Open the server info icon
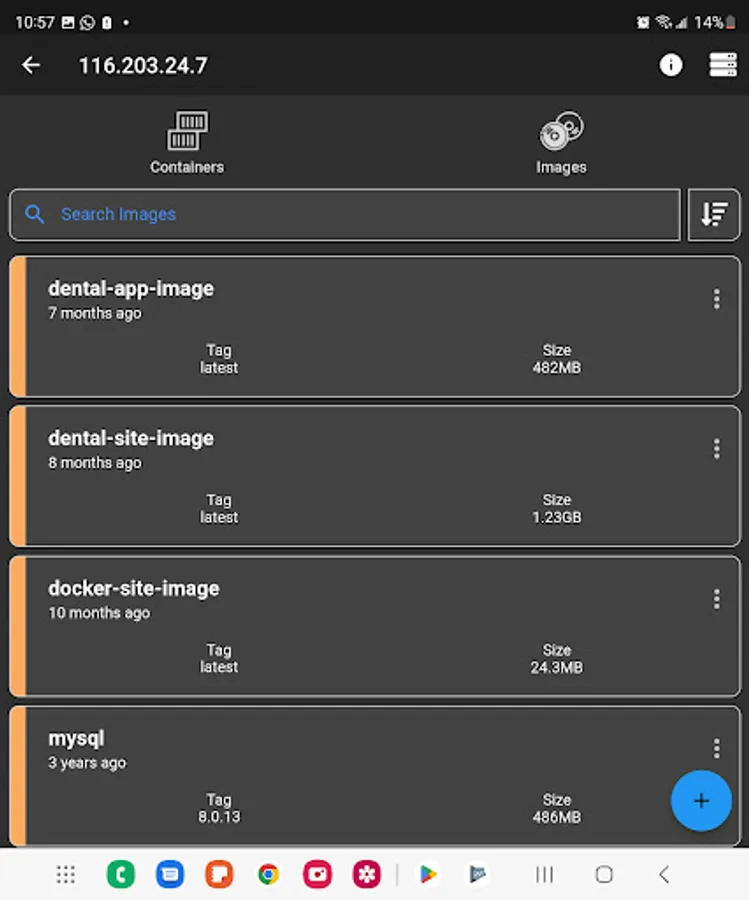The height and width of the screenshot is (900, 749). point(671,65)
